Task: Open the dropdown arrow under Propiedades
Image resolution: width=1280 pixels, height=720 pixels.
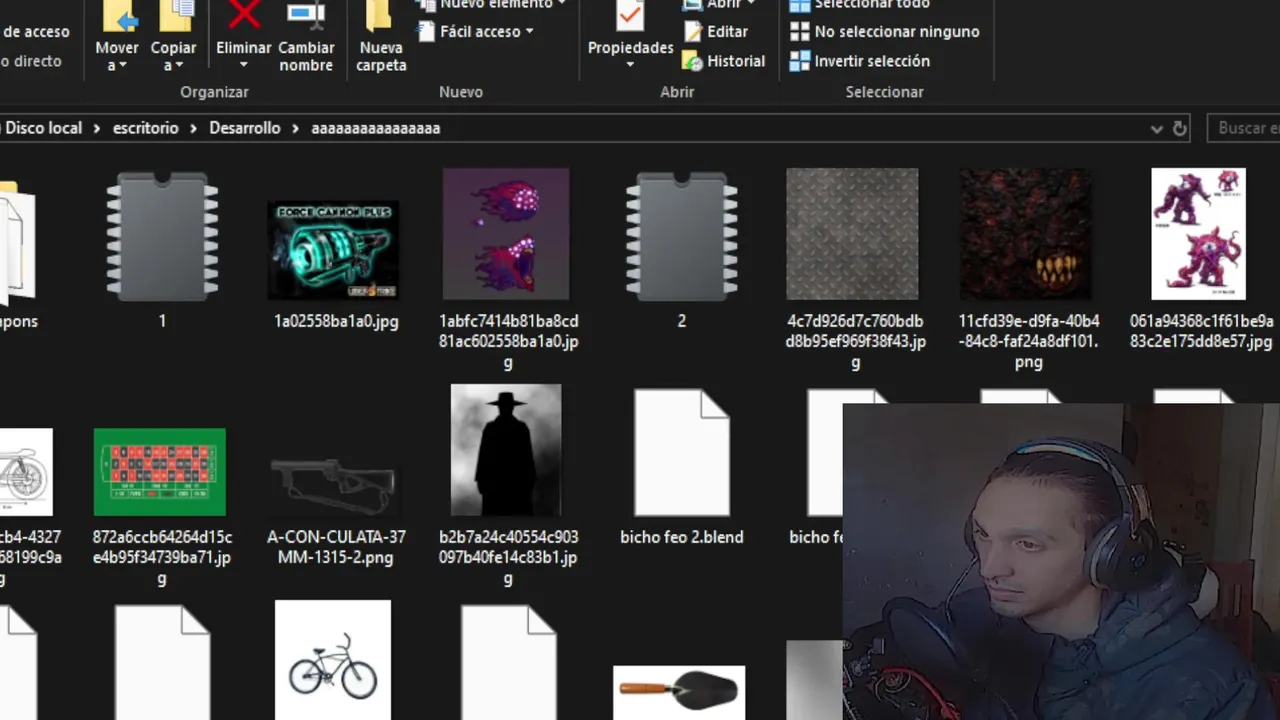Action: click(630, 66)
